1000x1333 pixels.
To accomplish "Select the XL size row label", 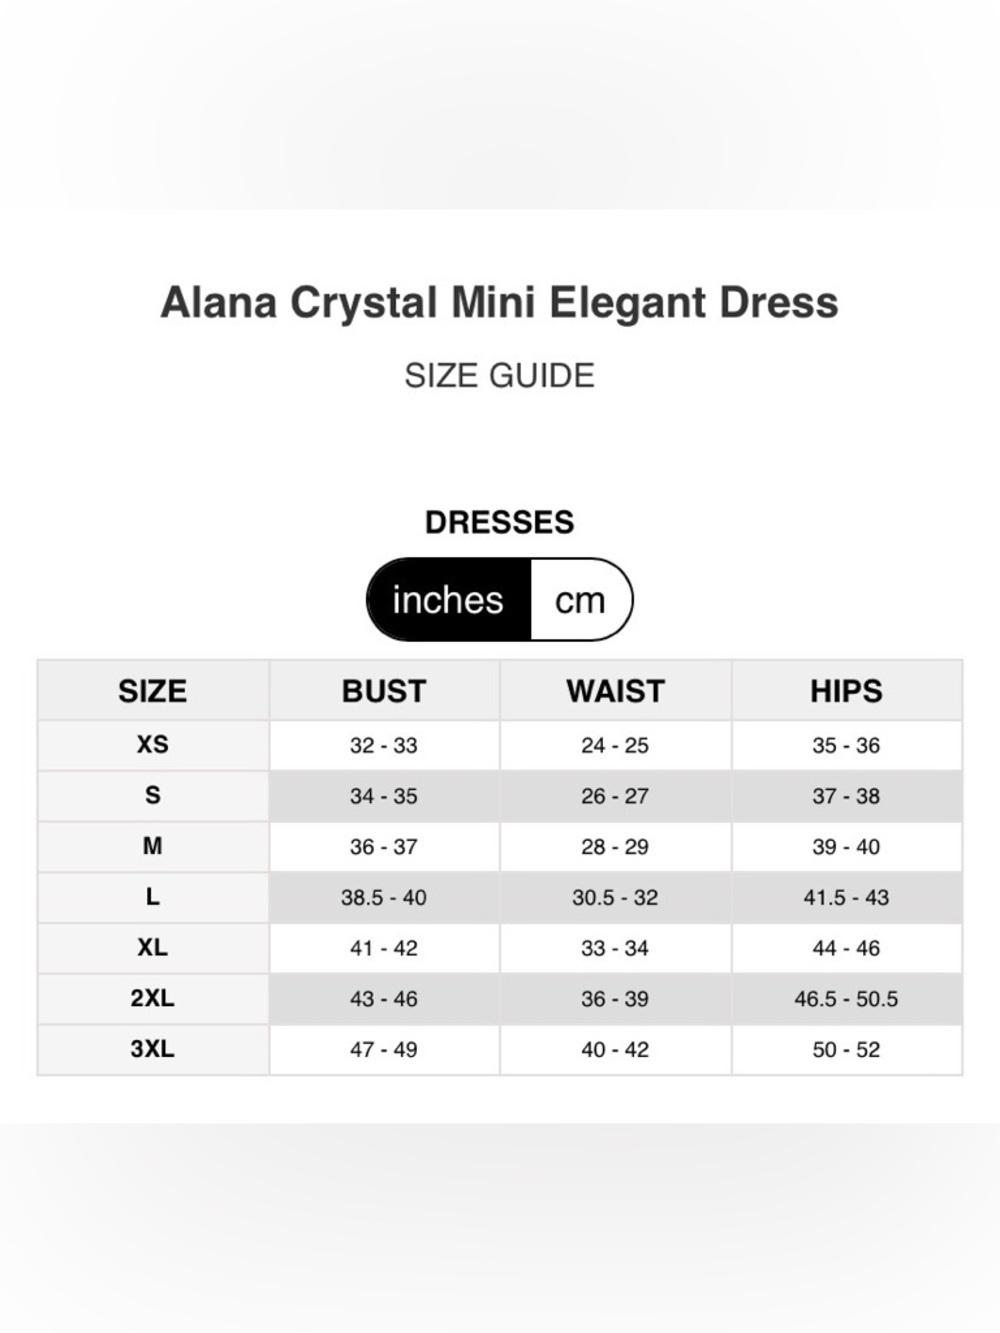I will click(153, 948).
